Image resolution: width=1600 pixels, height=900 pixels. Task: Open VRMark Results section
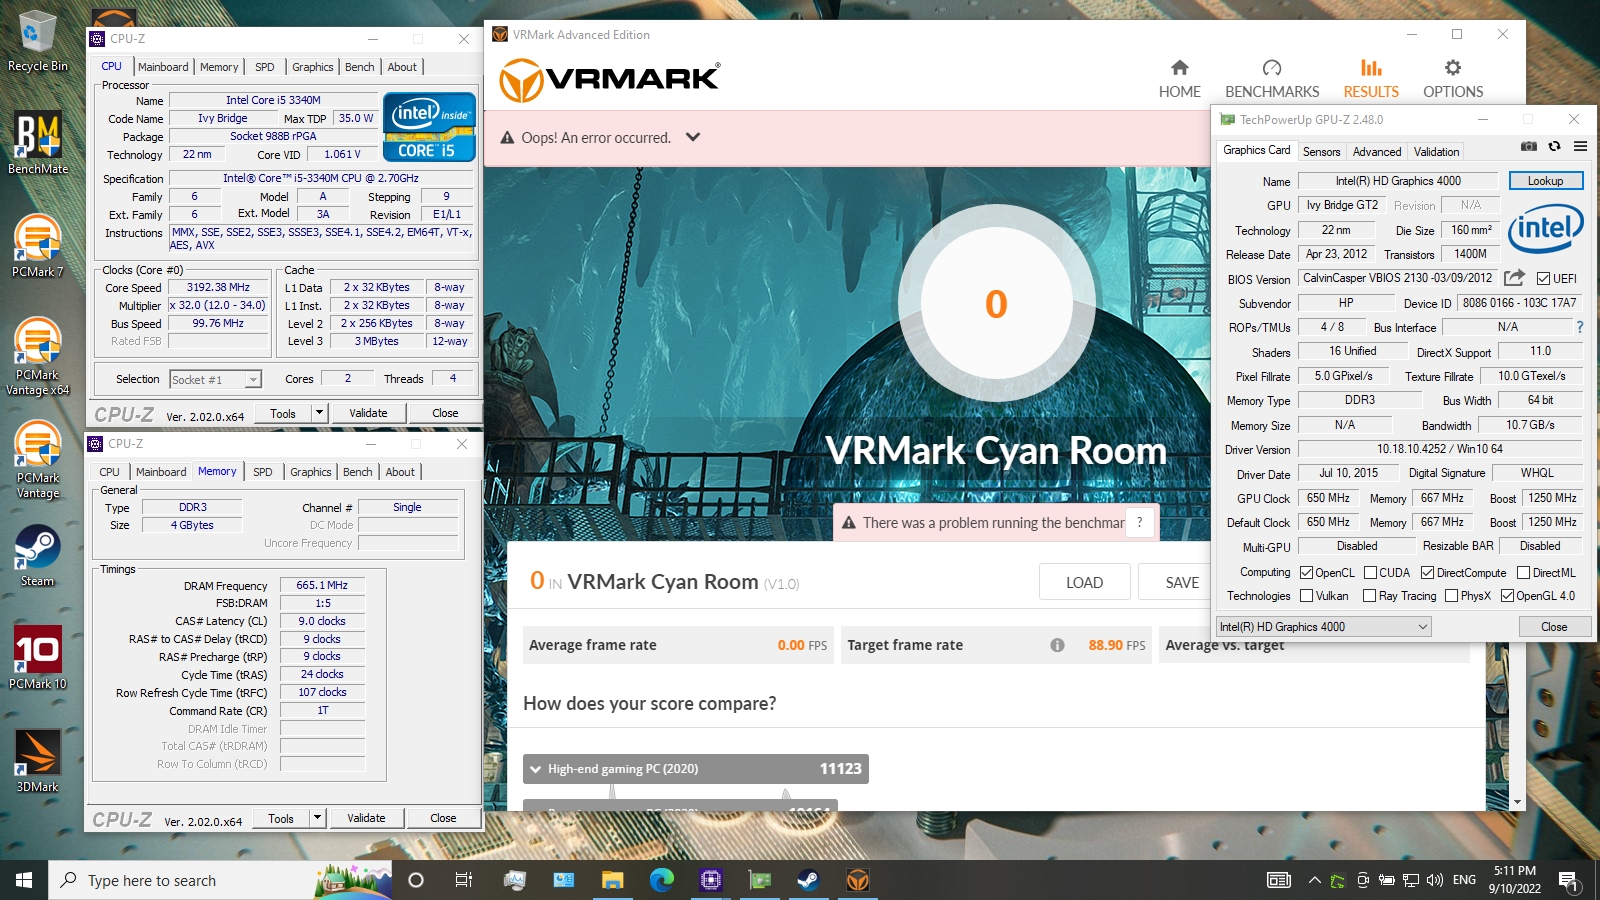pos(1371,79)
